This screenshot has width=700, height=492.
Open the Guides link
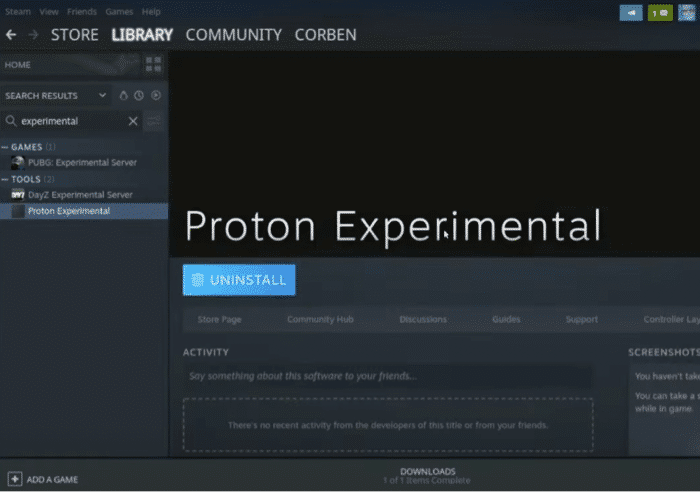pyautogui.click(x=506, y=319)
